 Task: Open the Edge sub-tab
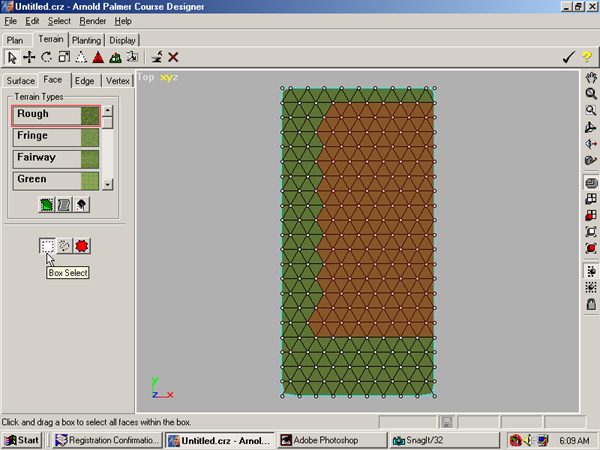tap(85, 81)
